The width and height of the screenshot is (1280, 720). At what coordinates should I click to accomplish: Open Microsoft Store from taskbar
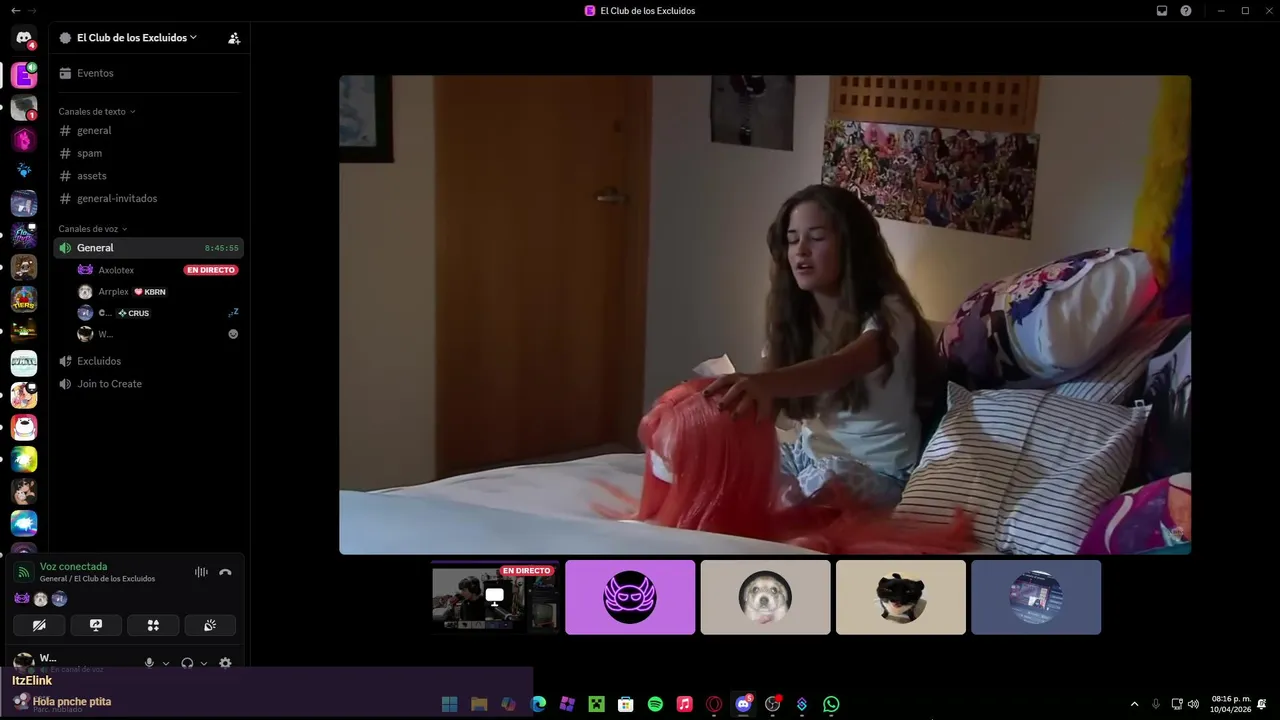[x=626, y=704]
